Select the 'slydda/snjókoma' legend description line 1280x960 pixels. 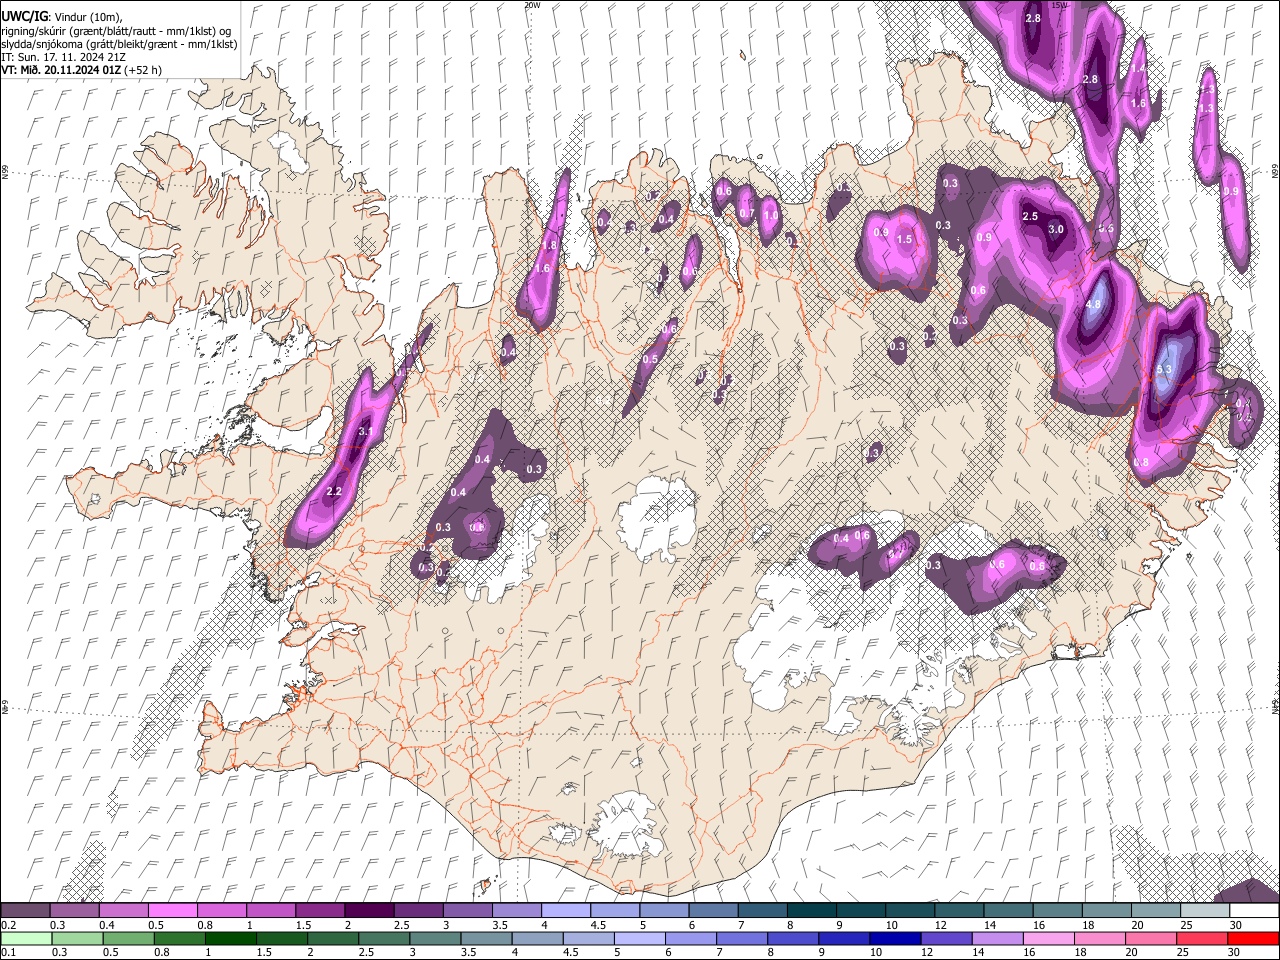click(x=119, y=44)
